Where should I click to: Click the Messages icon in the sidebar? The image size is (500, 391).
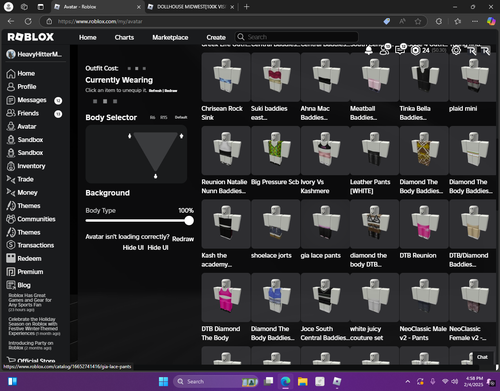[x=11, y=100]
